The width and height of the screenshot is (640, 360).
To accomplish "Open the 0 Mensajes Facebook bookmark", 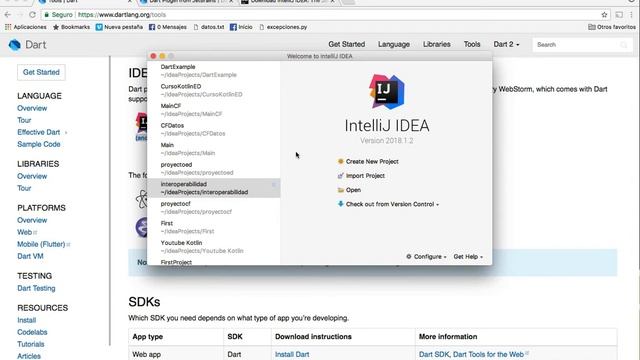I will pyautogui.click(x=168, y=27).
